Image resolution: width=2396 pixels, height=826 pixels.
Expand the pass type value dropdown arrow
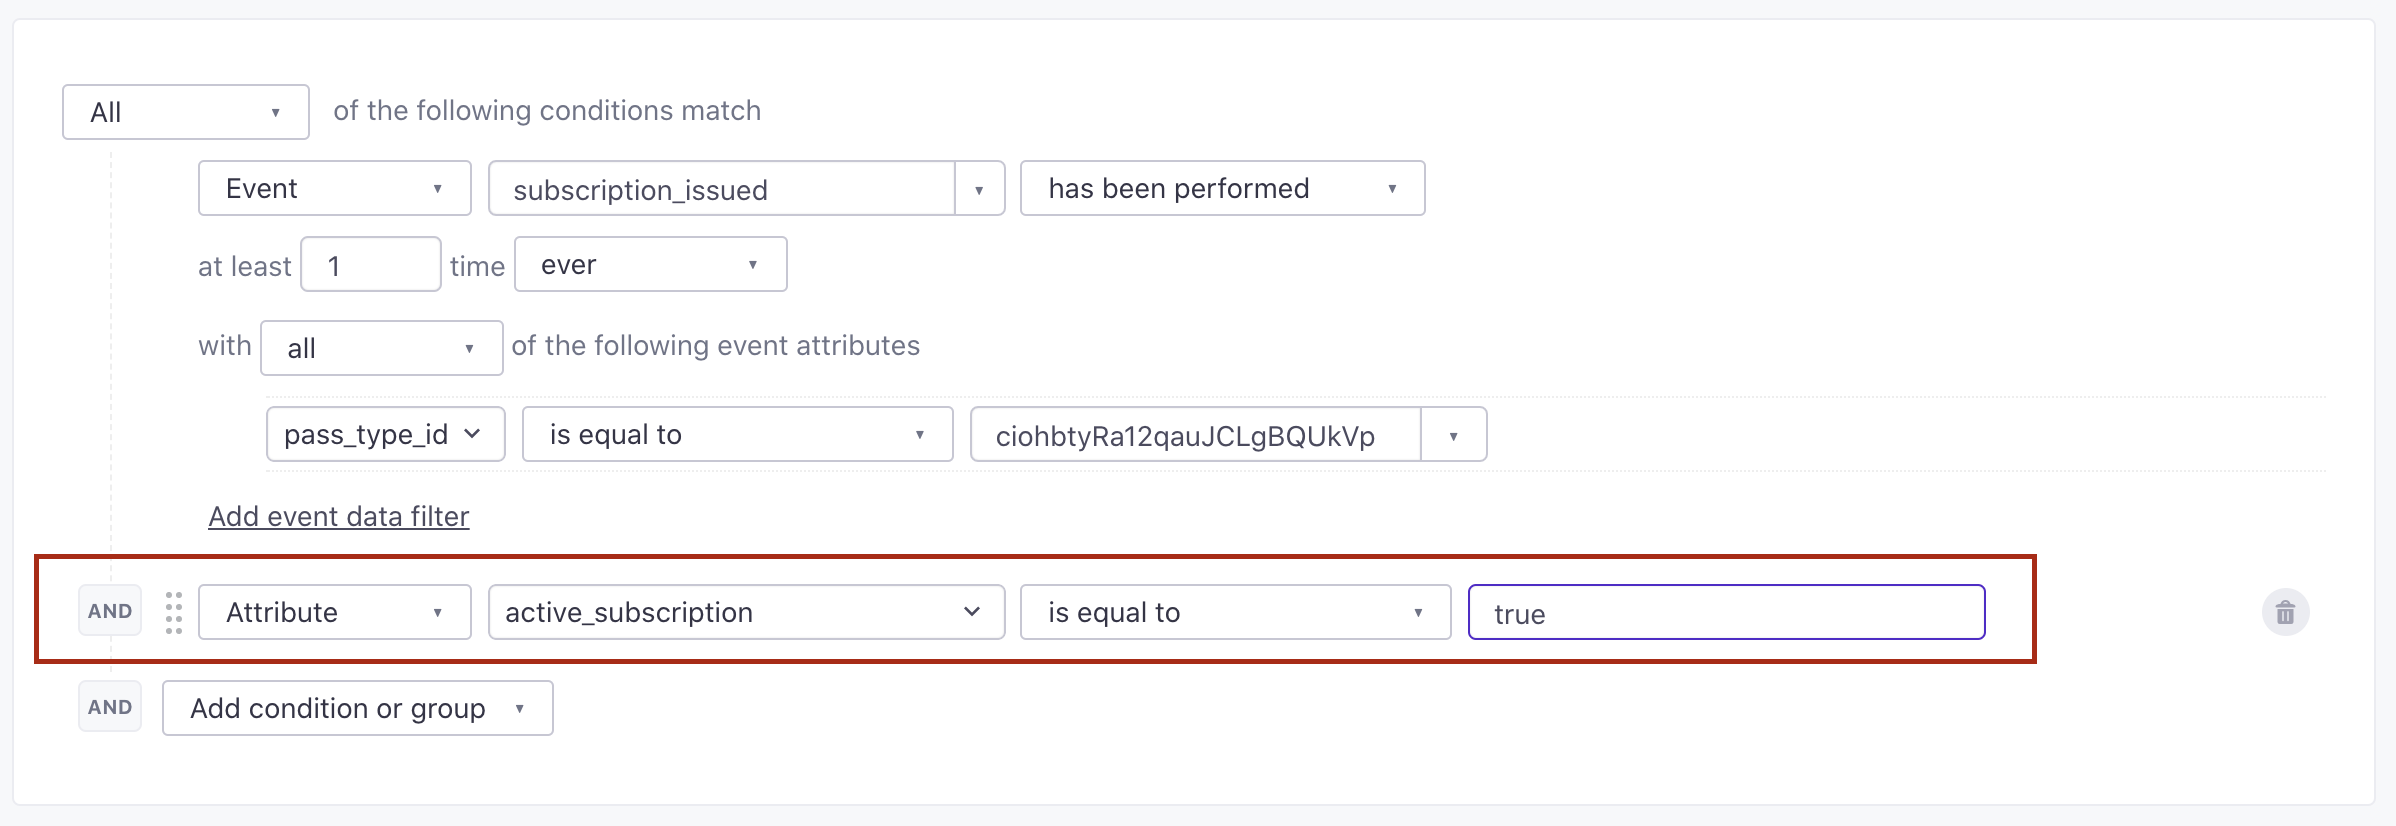coord(1453,436)
